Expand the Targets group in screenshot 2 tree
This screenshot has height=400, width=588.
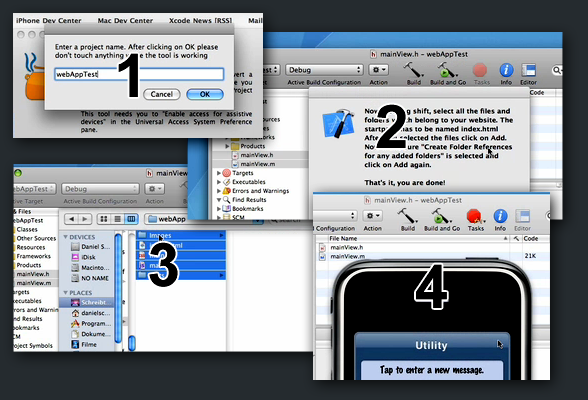click(x=219, y=173)
